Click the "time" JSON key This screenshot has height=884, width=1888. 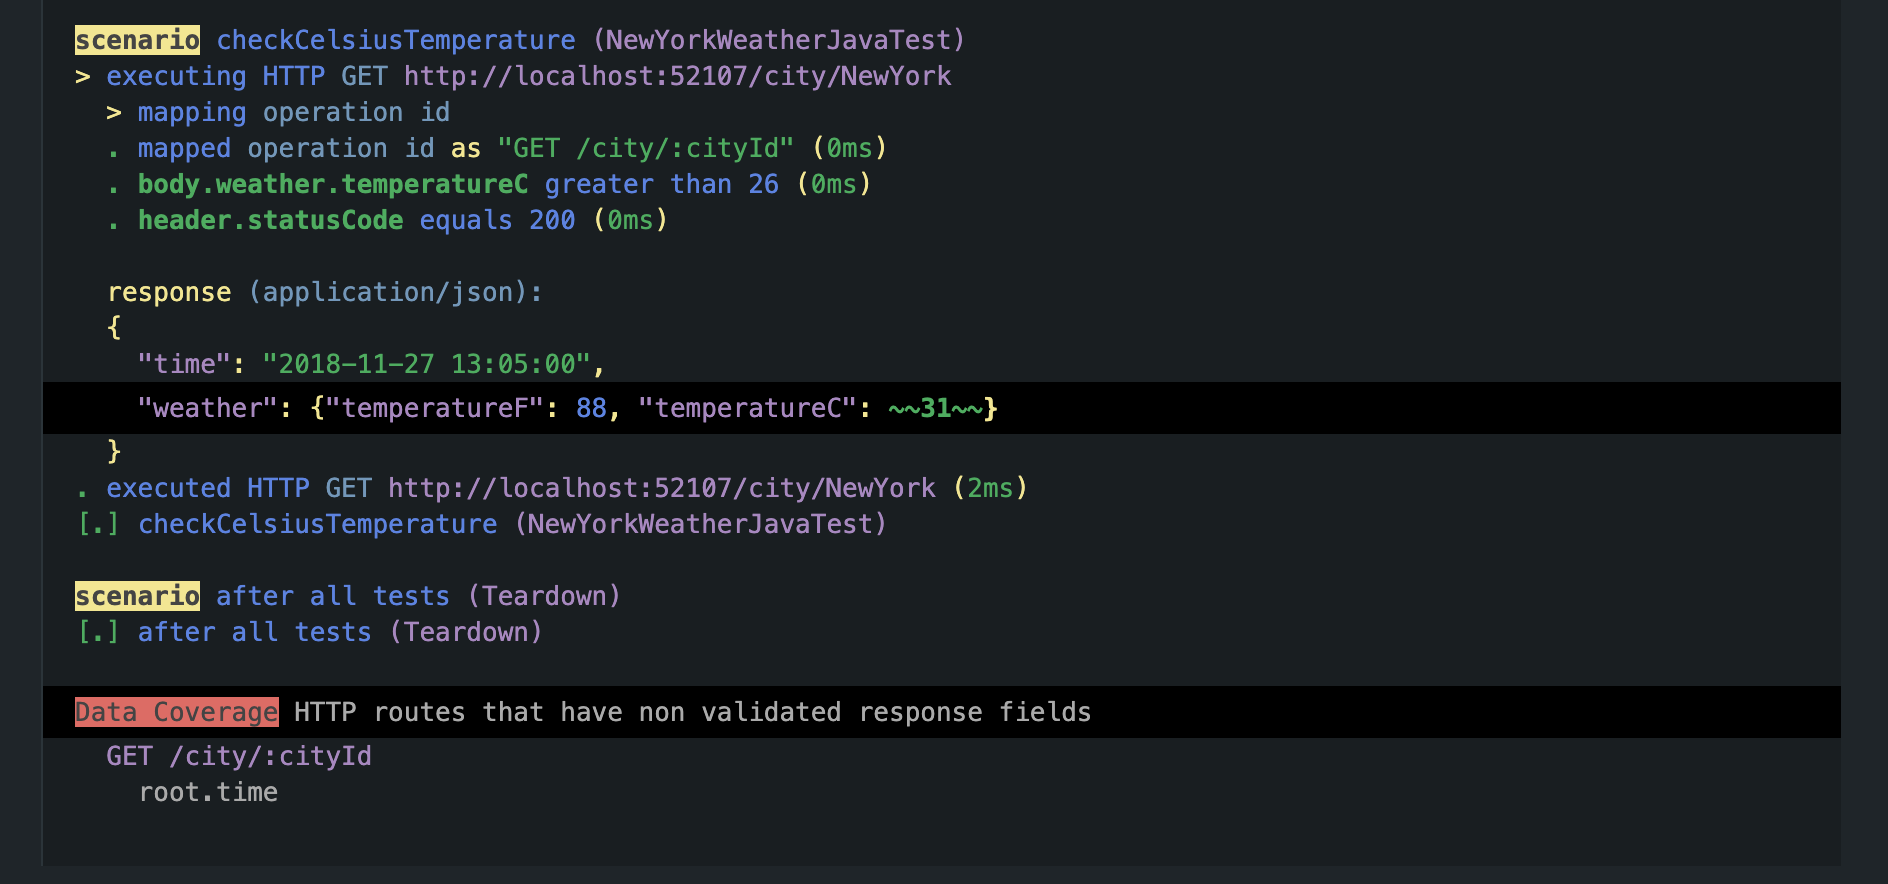[x=184, y=364]
